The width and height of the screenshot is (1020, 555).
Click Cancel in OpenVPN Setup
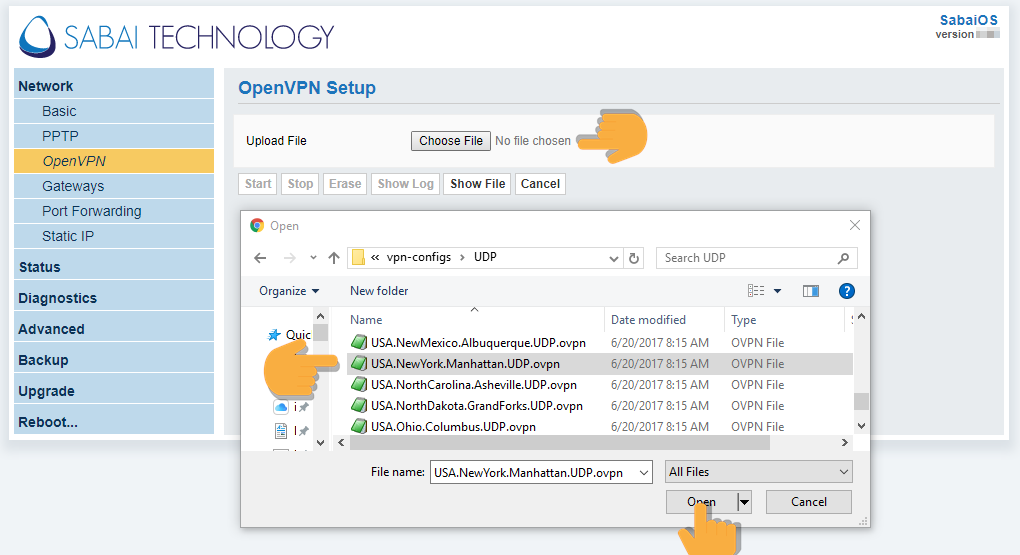pyautogui.click(x=540, y=184)
